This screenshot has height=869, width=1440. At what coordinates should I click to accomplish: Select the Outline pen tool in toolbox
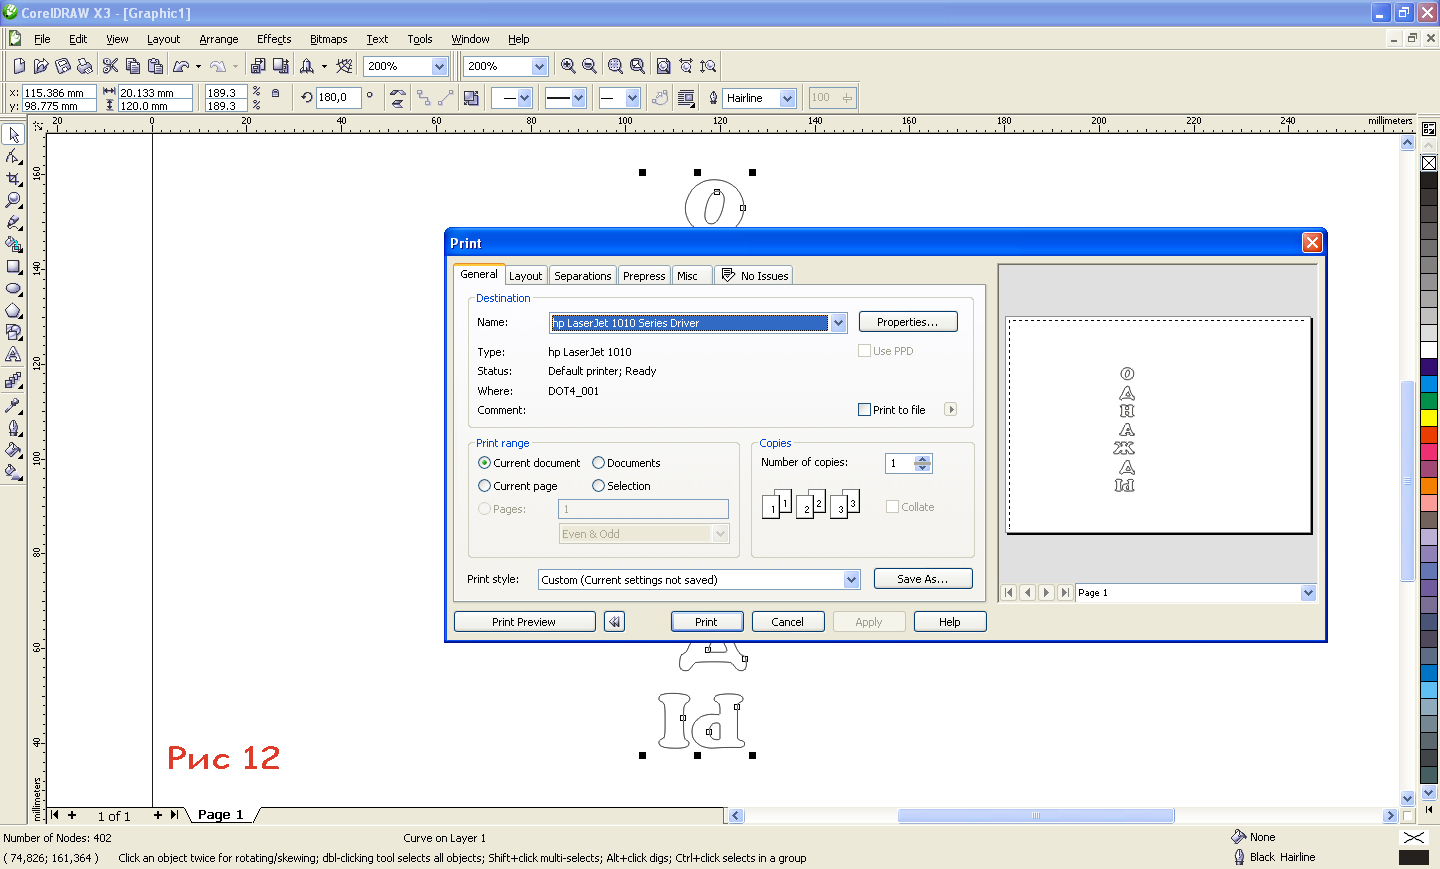[x=13, y=428]
